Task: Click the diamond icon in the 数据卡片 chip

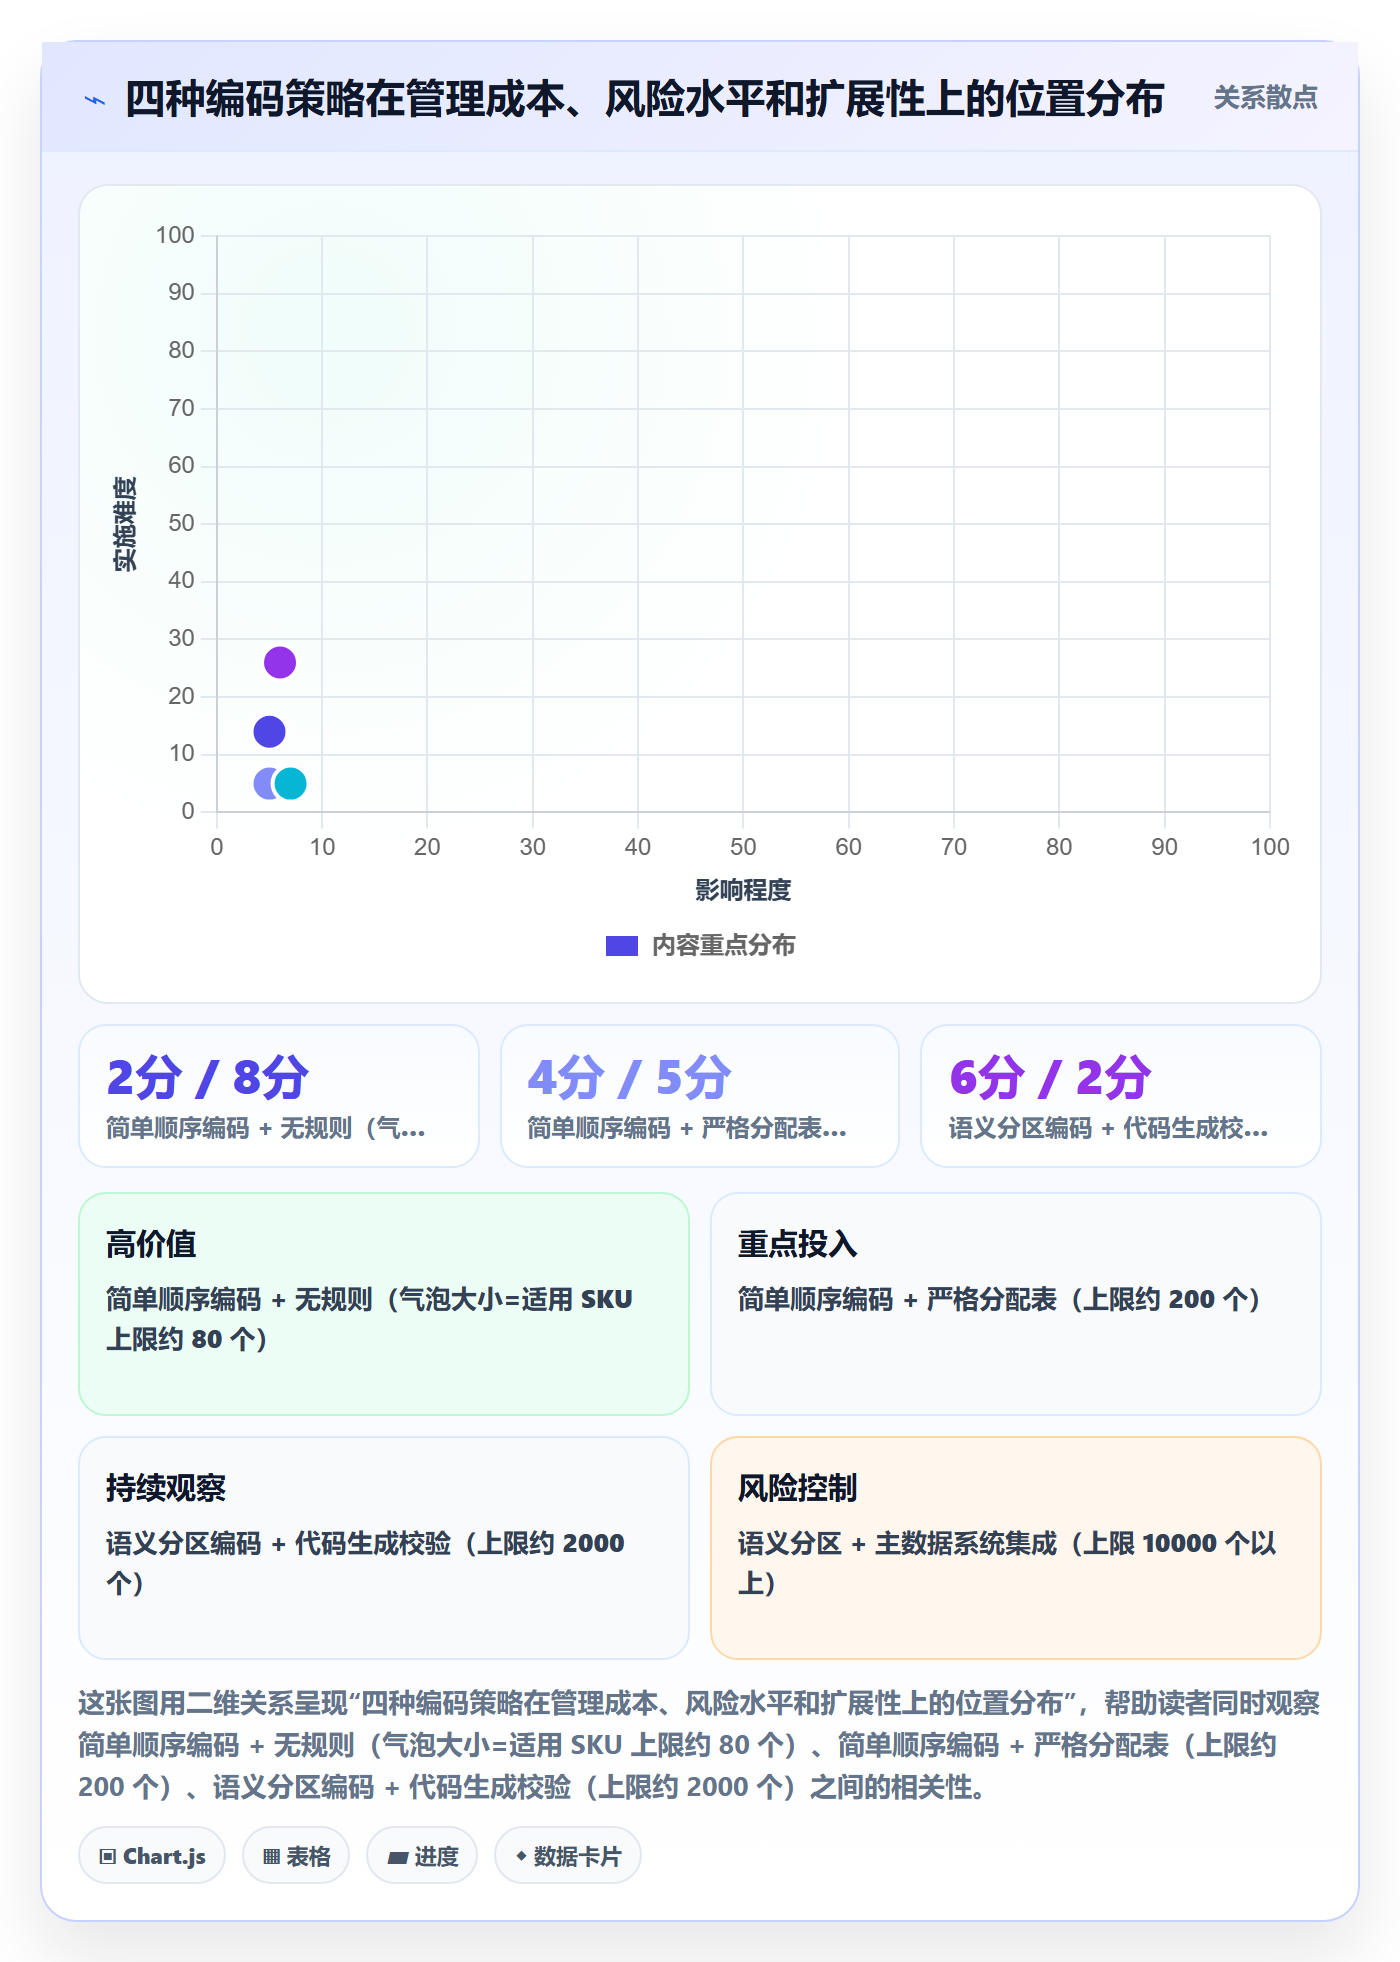Action: click(x=521, y=1856)
